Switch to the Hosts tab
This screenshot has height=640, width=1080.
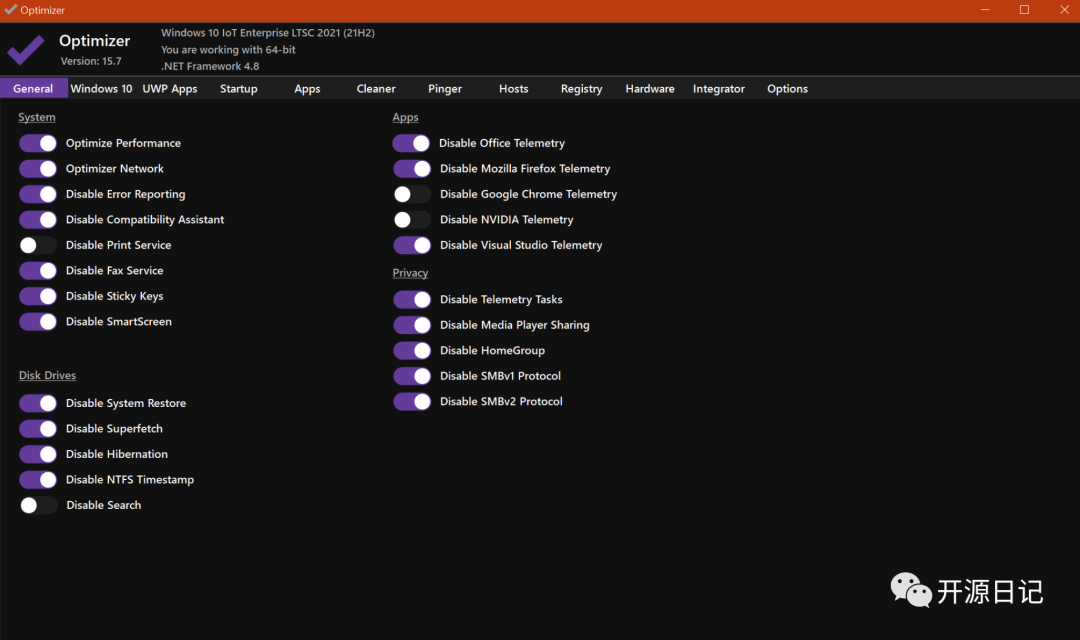[x=514, y=88]
